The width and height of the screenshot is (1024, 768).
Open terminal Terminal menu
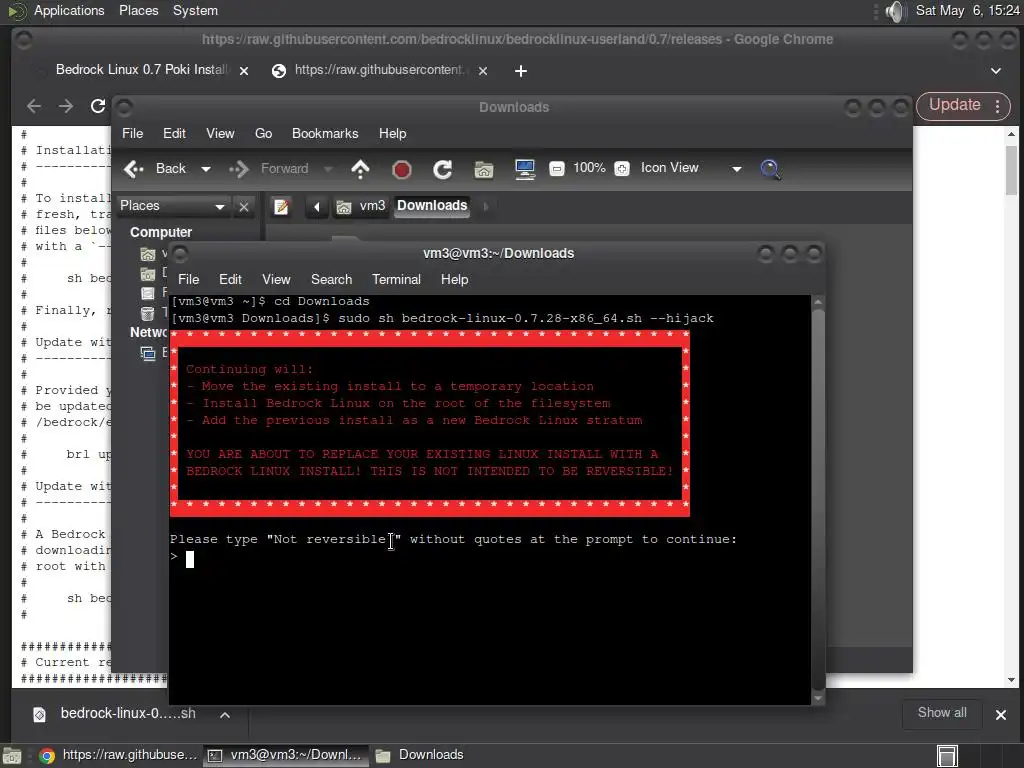(x=396, y=280)
